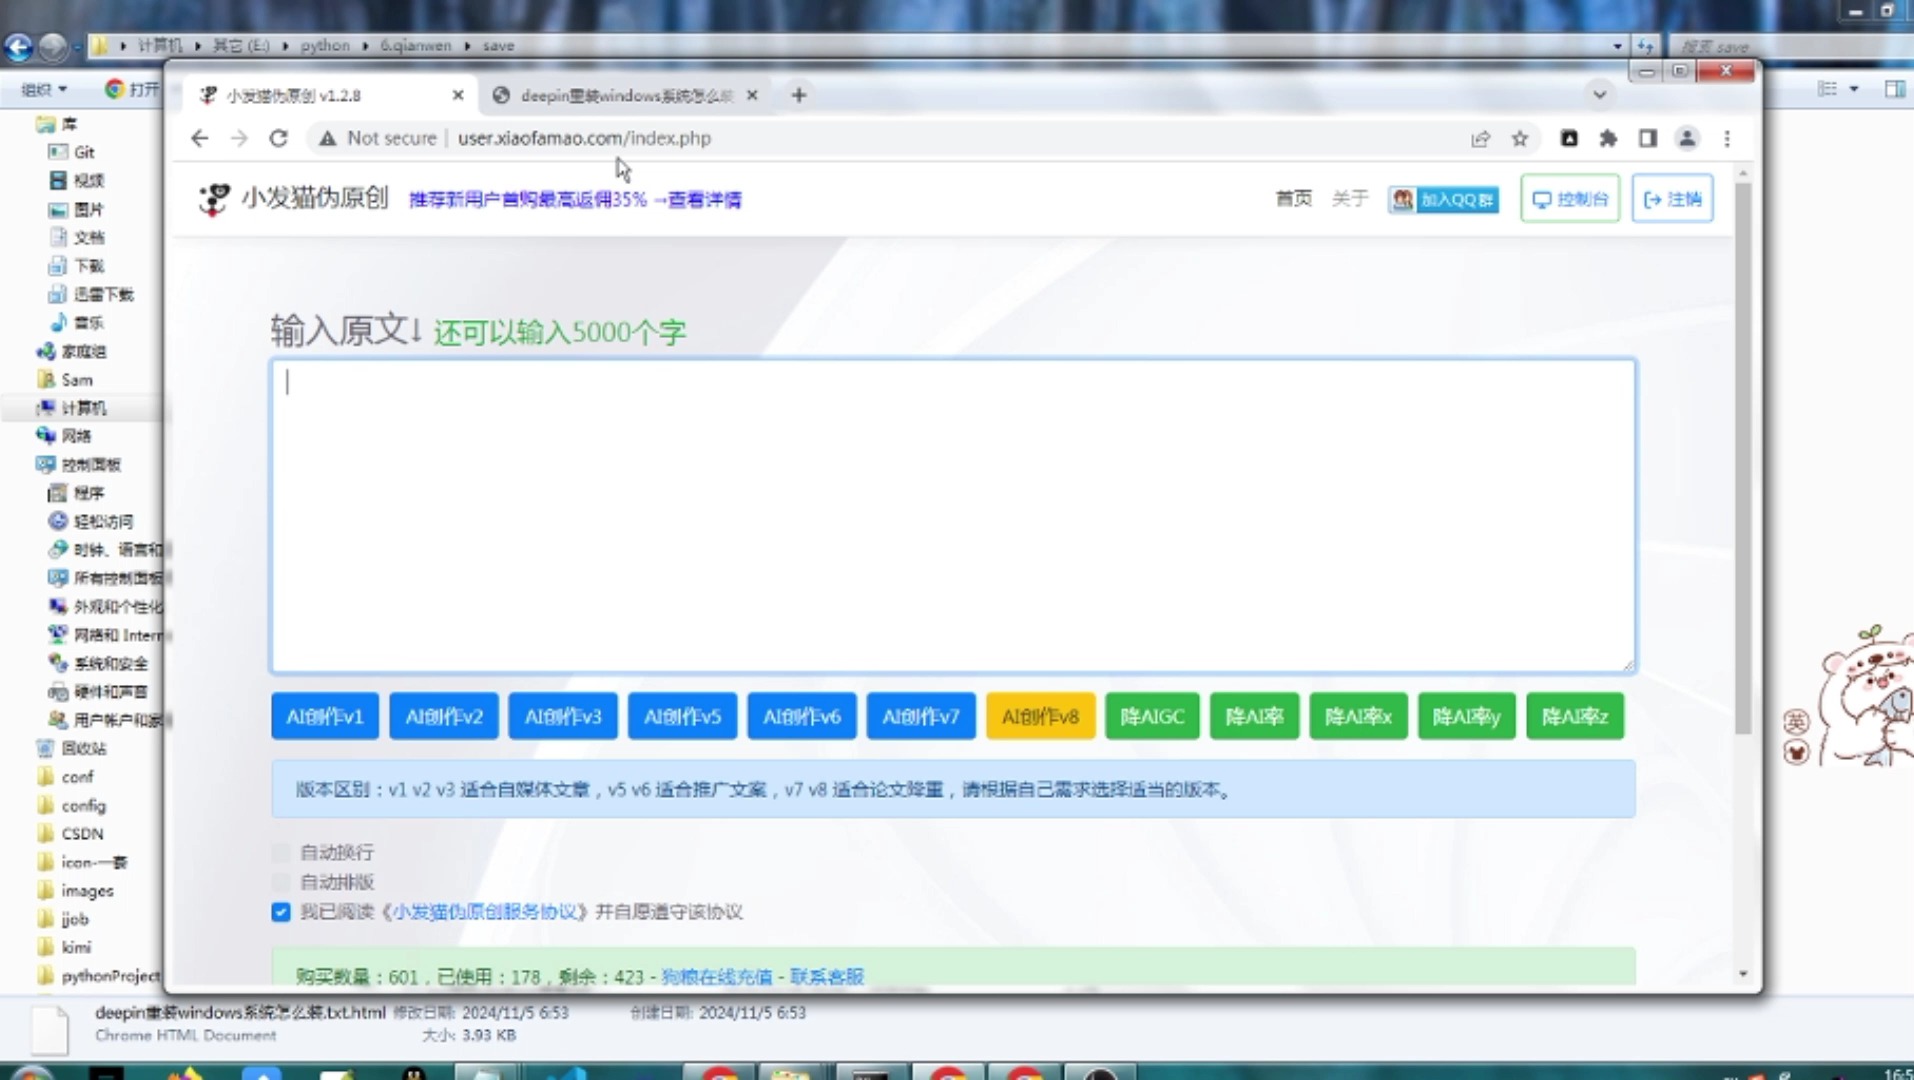
Task: Close the deepin重装windows tab
Action: point(752,95)
